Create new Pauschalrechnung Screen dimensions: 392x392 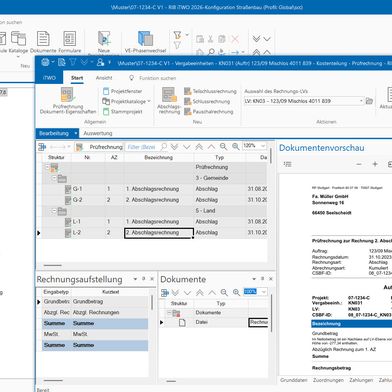(209, 112)
